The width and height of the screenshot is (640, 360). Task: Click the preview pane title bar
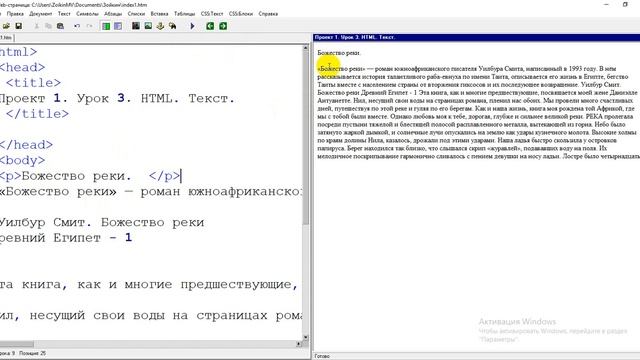coord(476,37)
